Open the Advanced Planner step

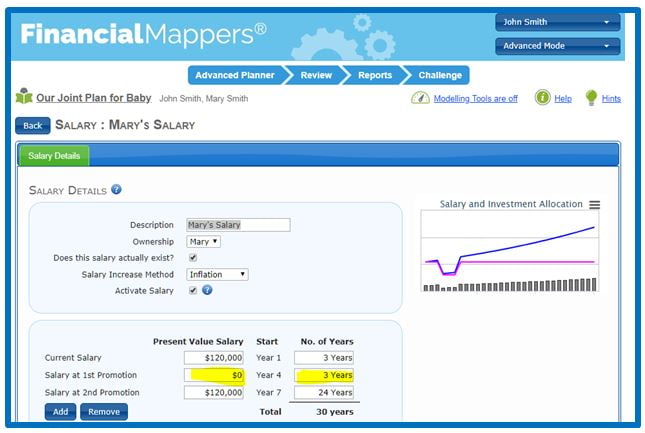(237, 75)
